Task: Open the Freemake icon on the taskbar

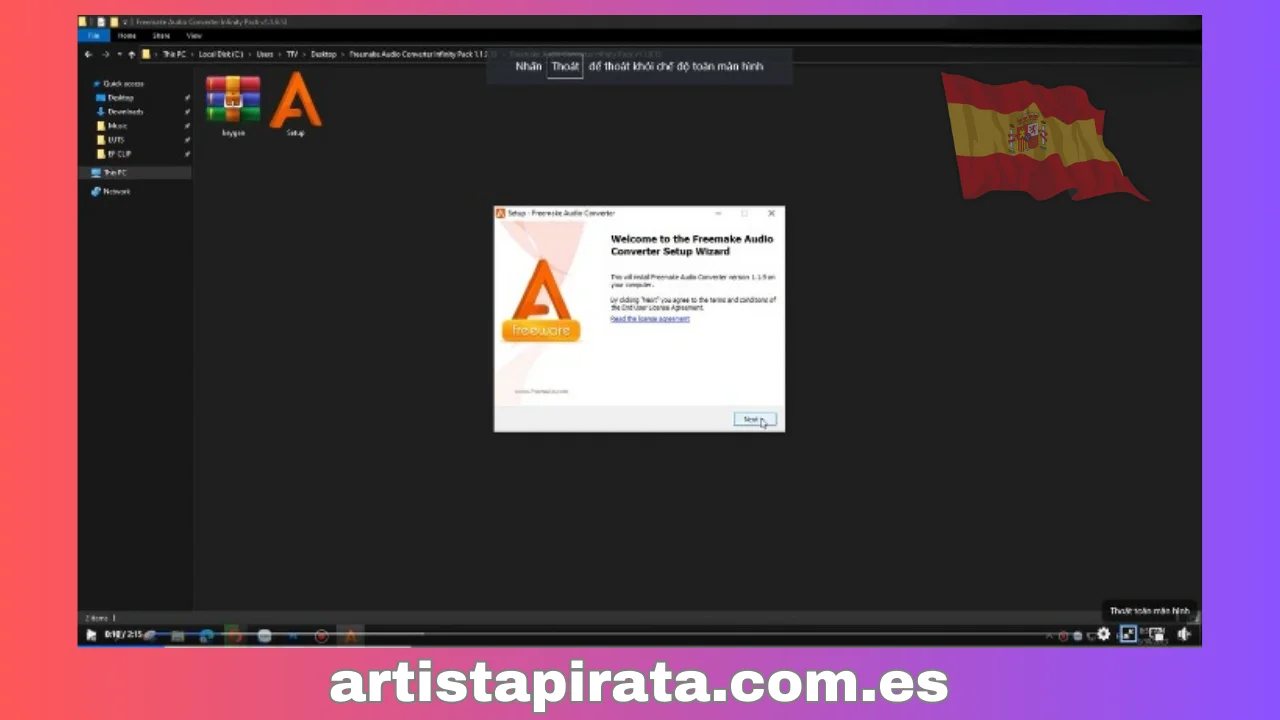Action: (350, 635)
